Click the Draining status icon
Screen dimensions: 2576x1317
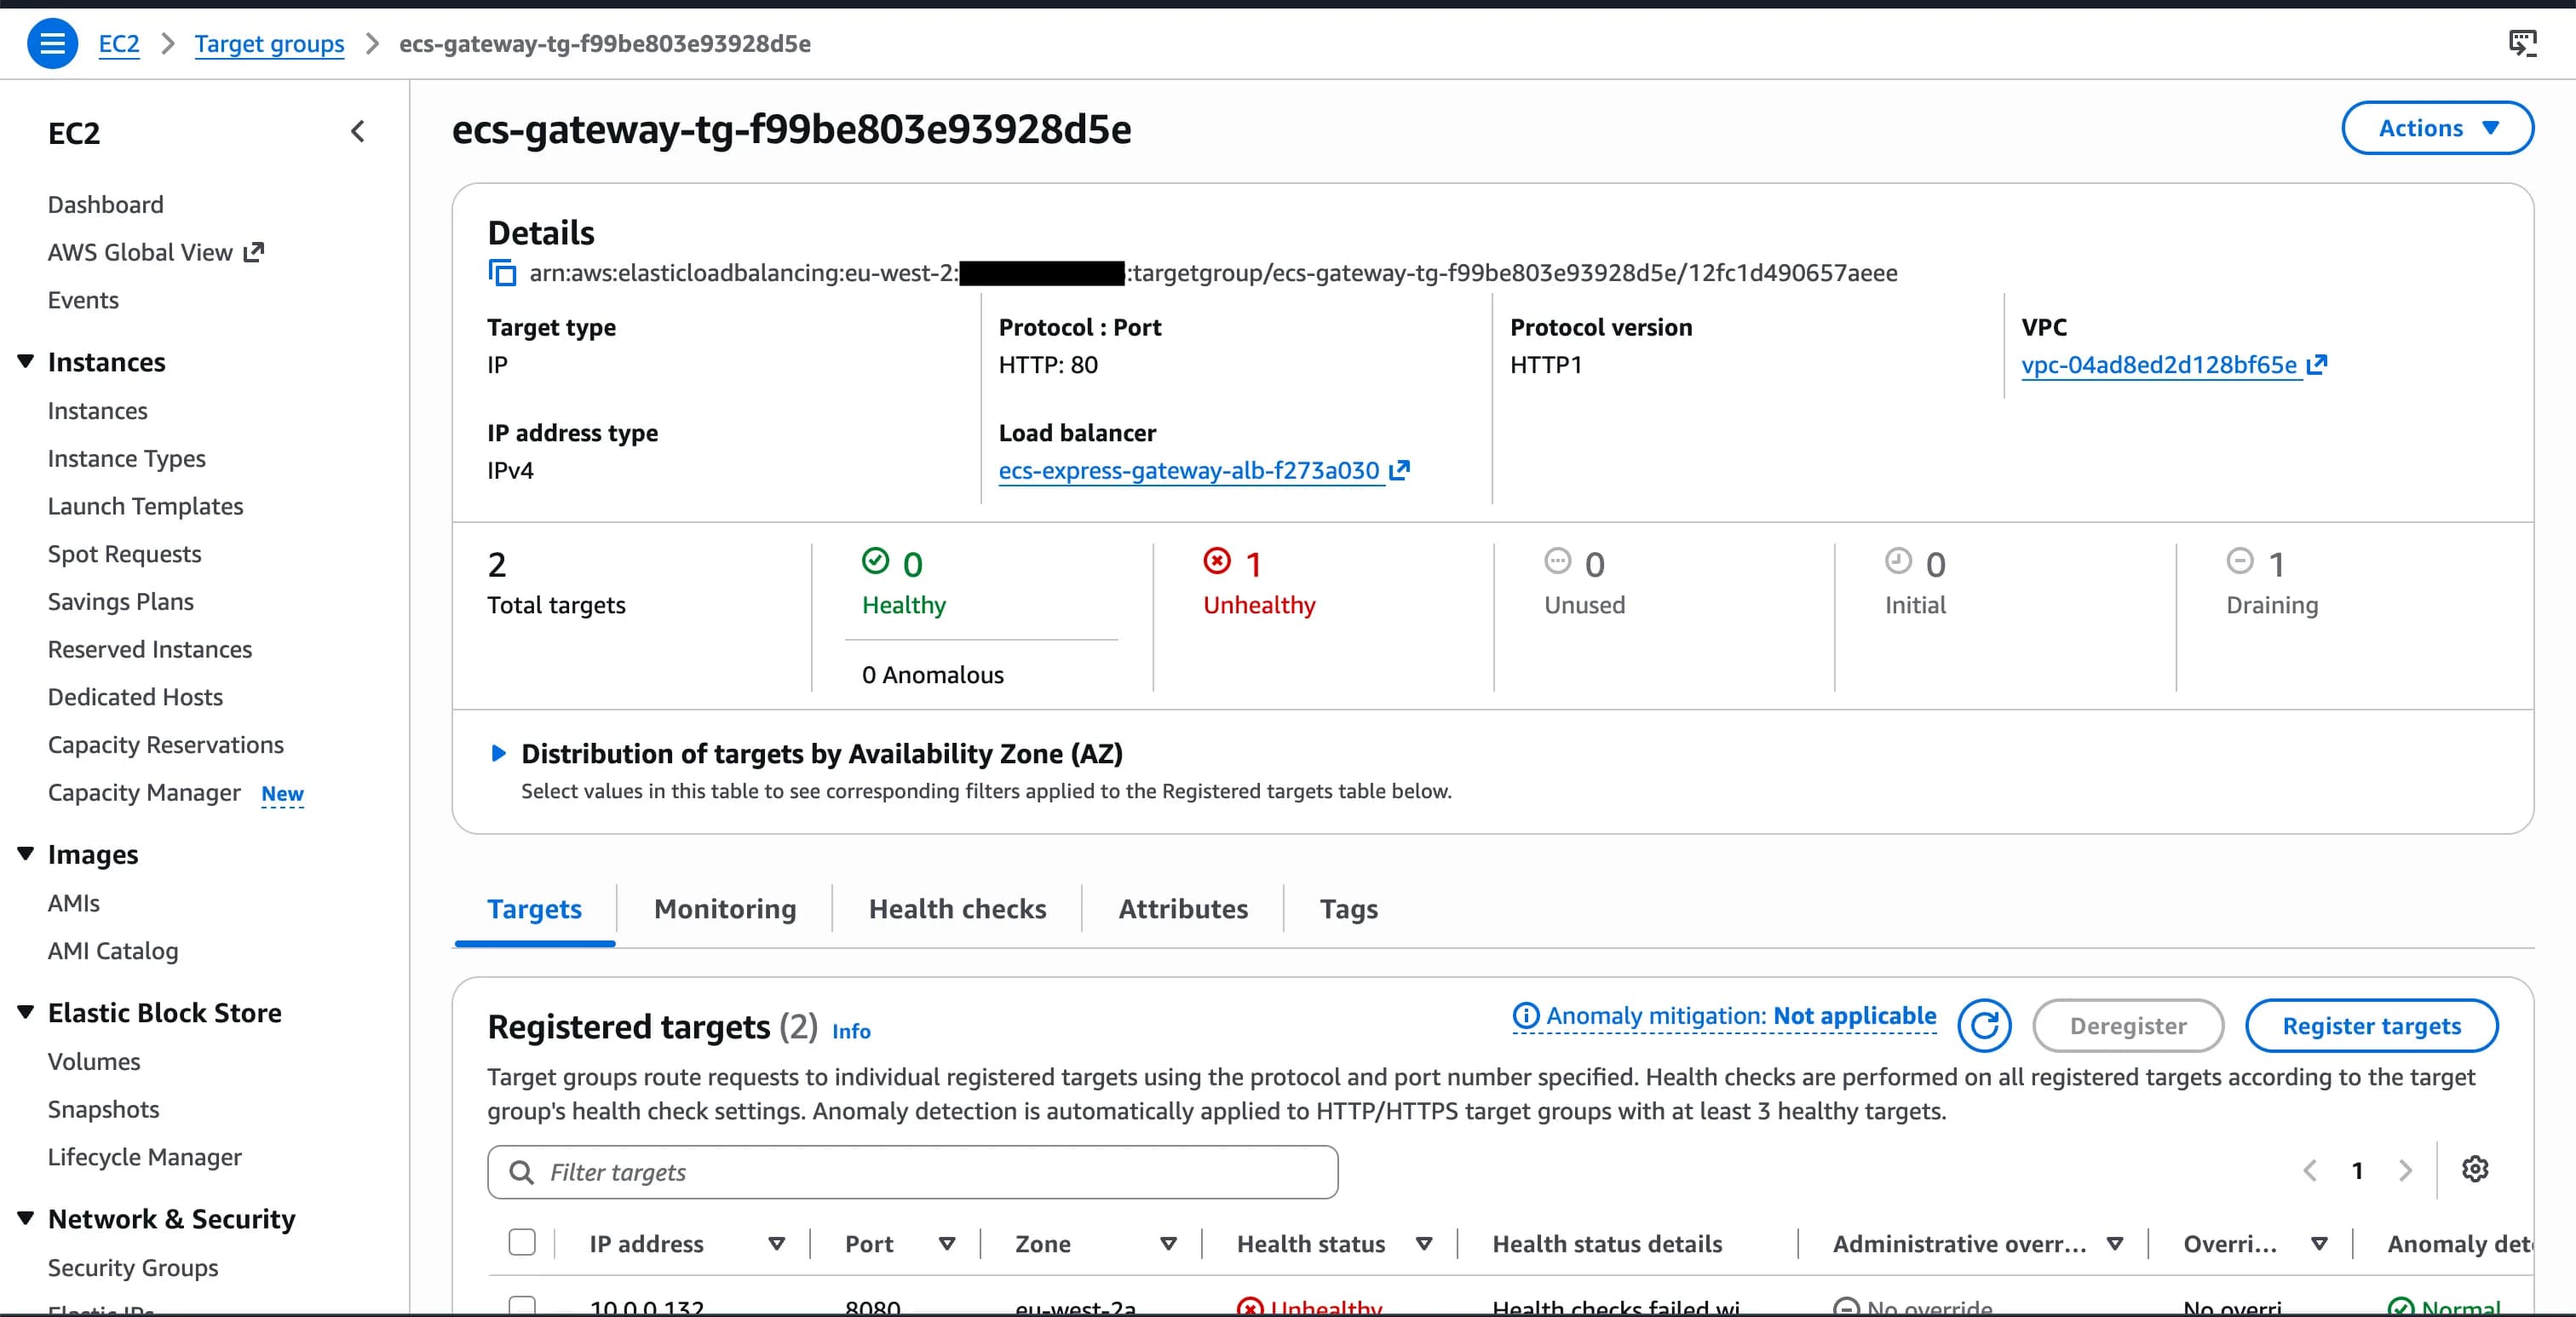pyautogui.click(x=2240, y=561)
